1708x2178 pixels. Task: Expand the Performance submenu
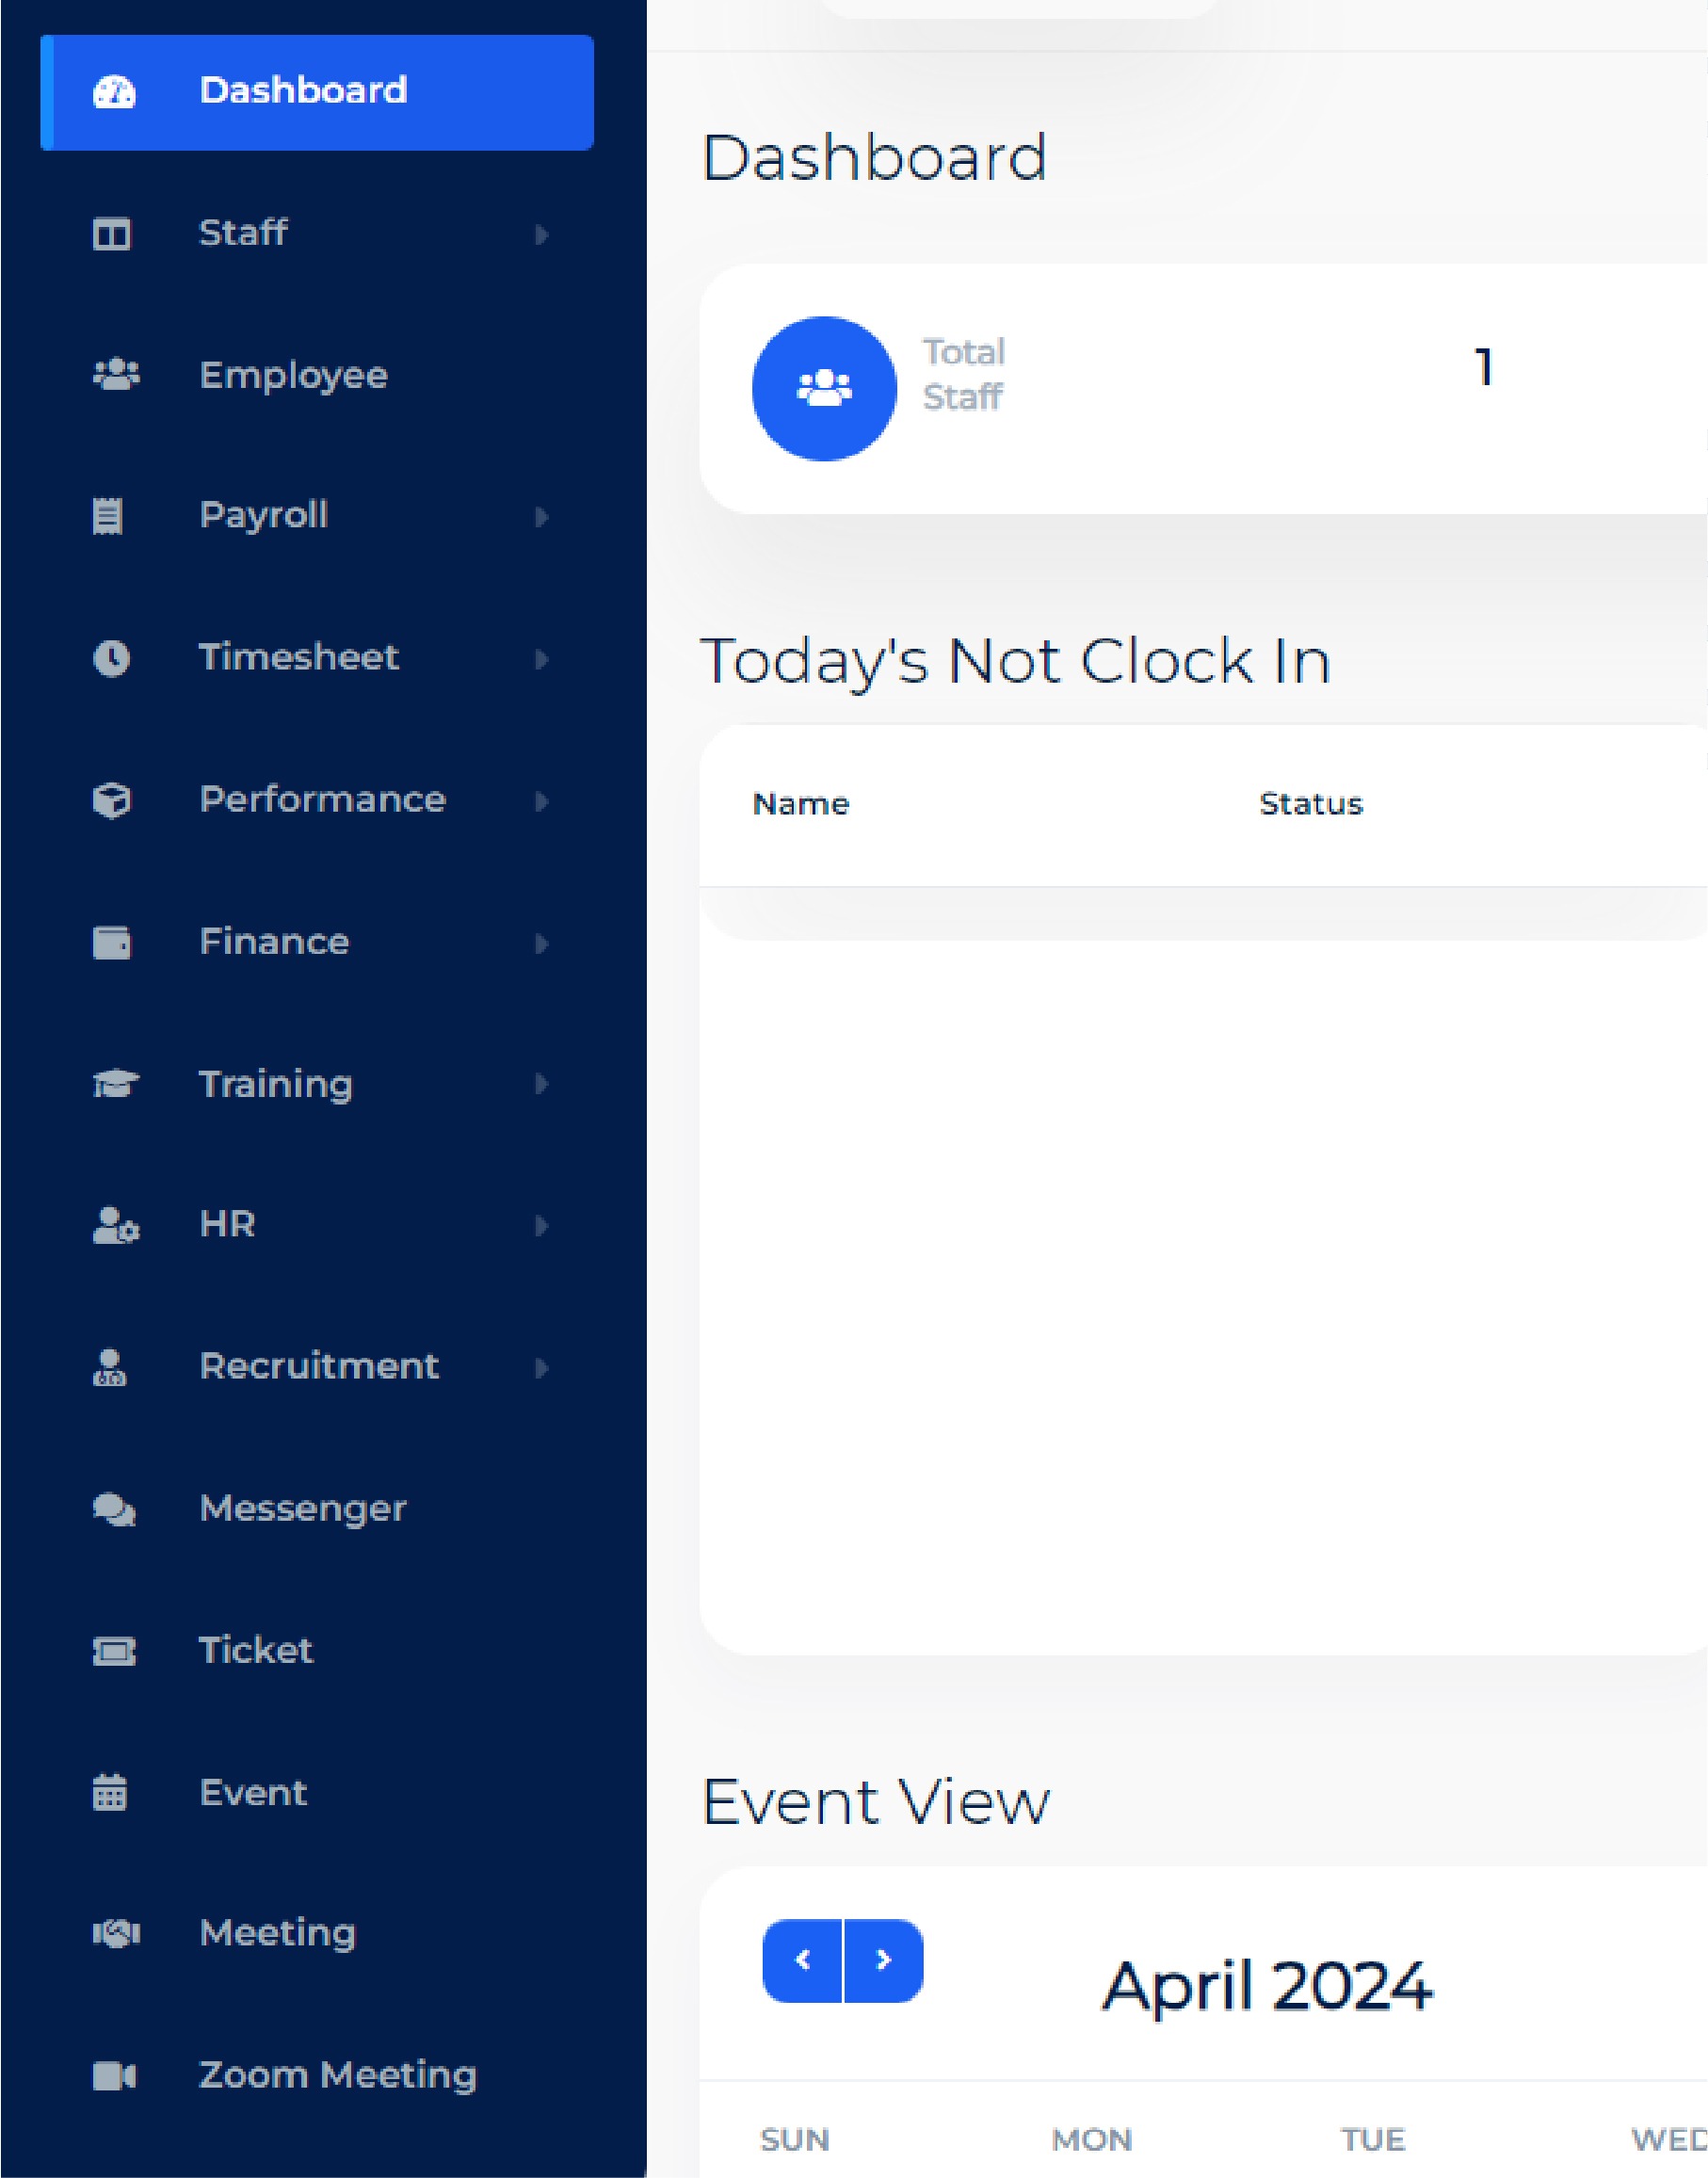pyautogui.click(x=542, y=800)
